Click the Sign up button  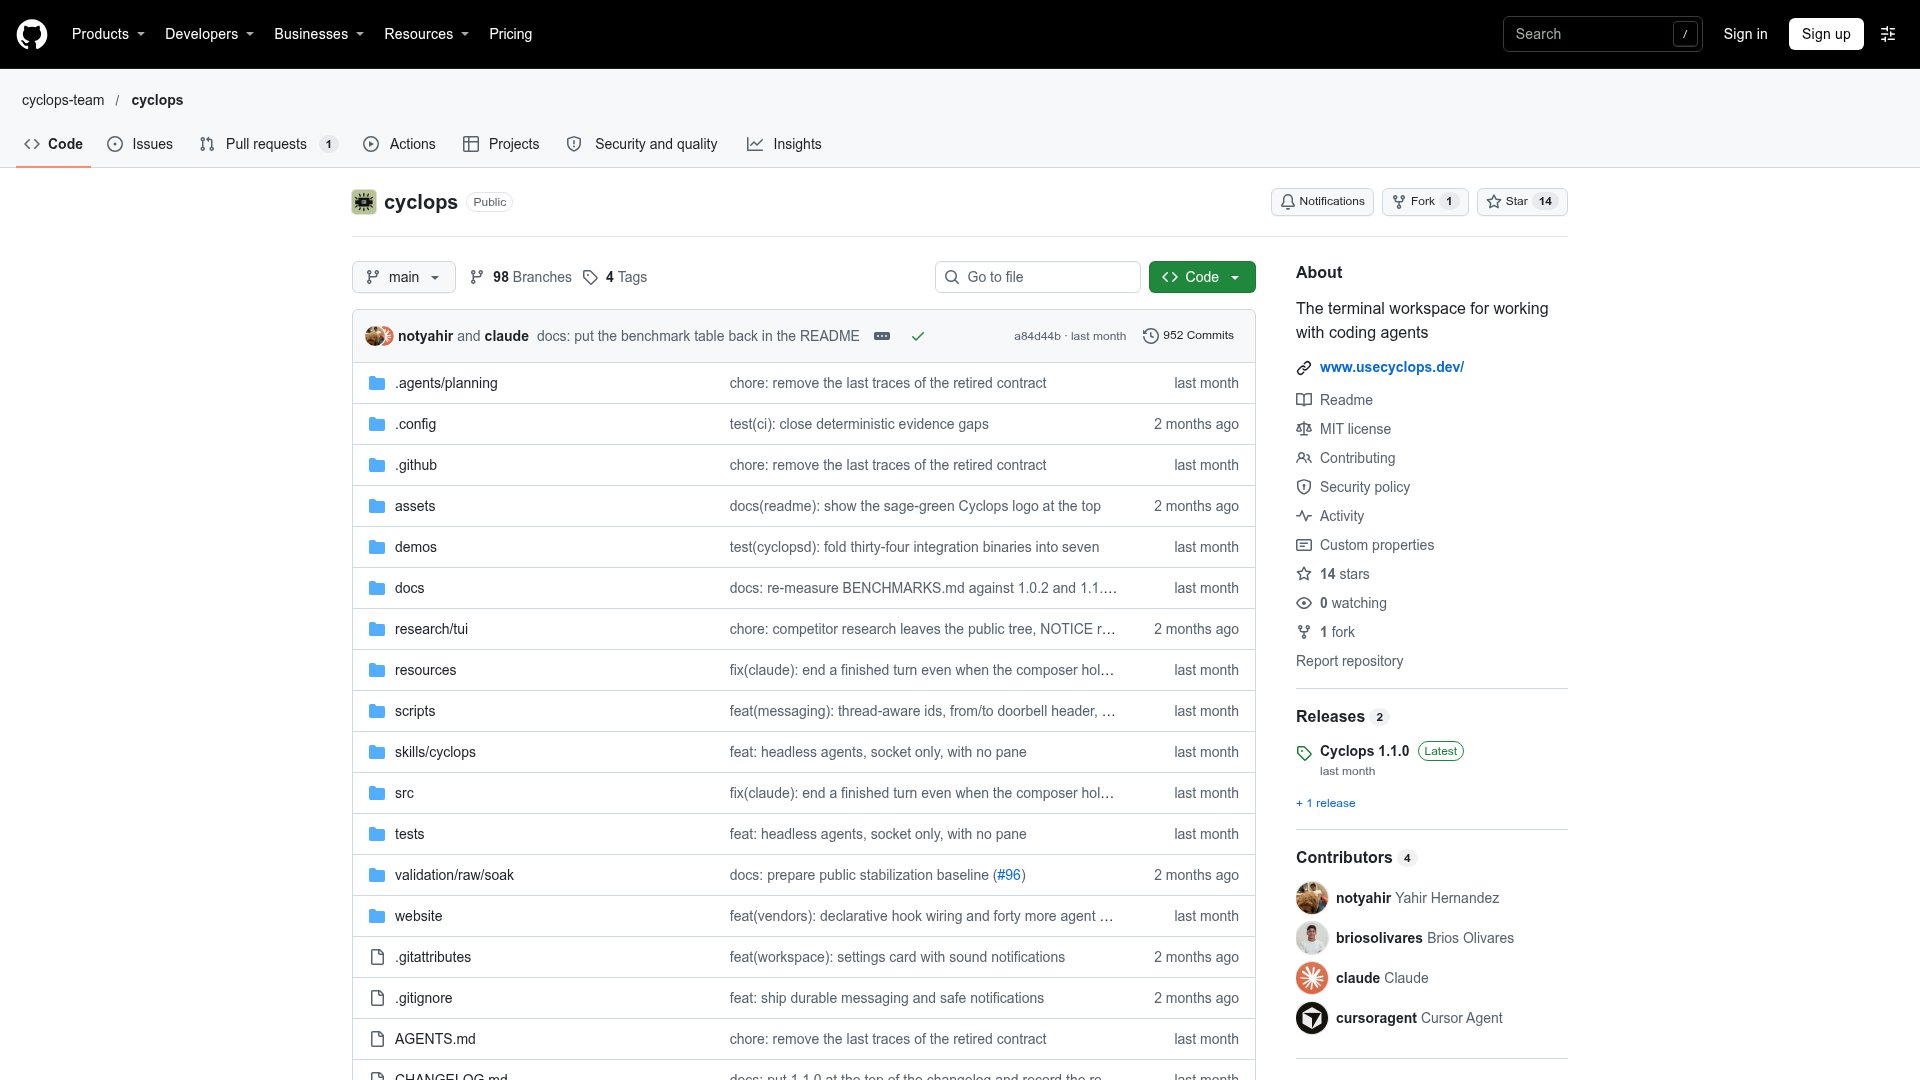click(1826, 34)
